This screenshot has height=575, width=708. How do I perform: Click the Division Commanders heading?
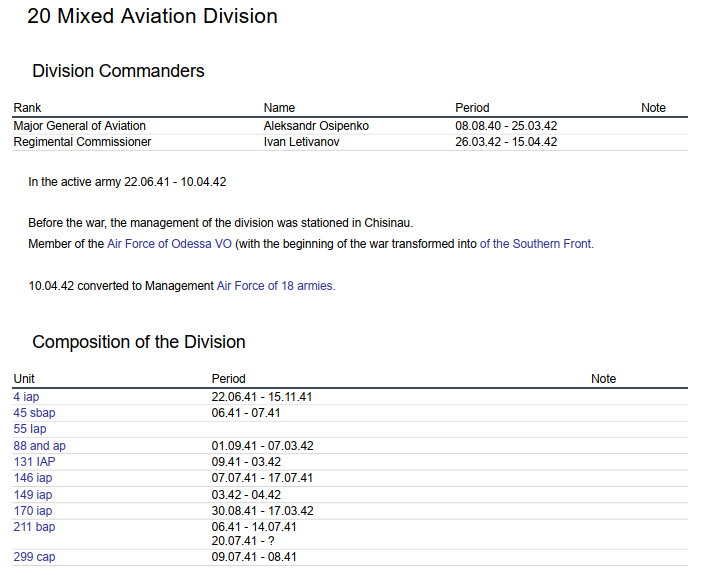point(118,71)
